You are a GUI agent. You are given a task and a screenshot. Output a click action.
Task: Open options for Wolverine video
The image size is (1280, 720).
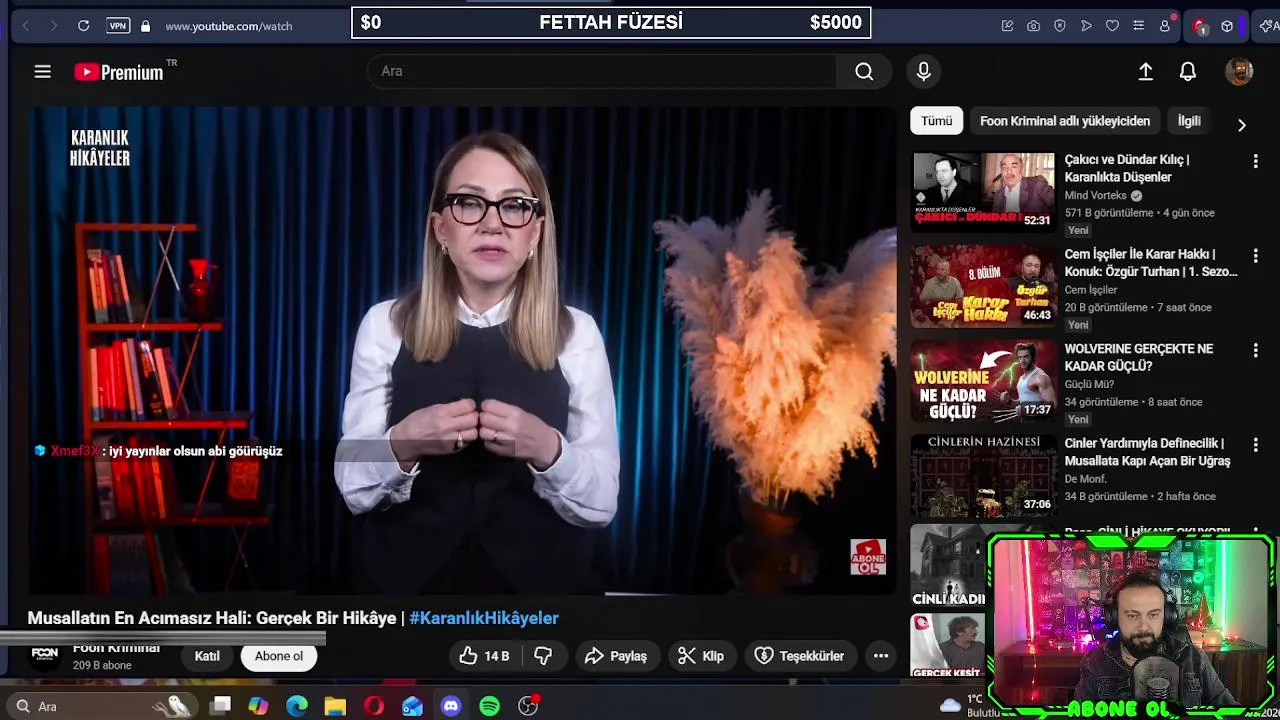pos(1255,350)
